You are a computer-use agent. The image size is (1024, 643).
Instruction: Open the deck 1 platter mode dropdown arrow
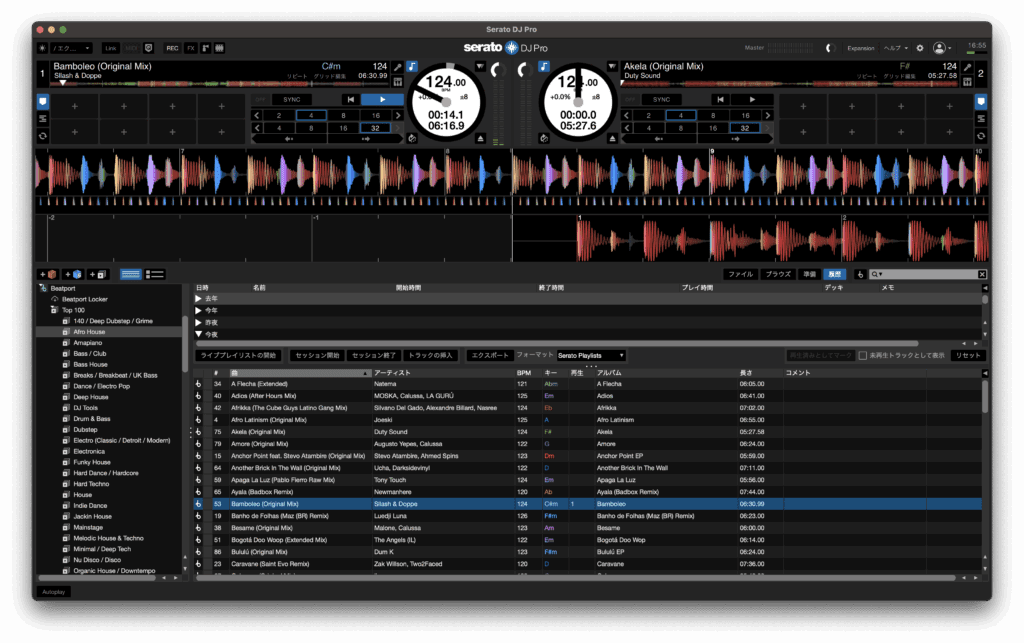pos(481,67)
